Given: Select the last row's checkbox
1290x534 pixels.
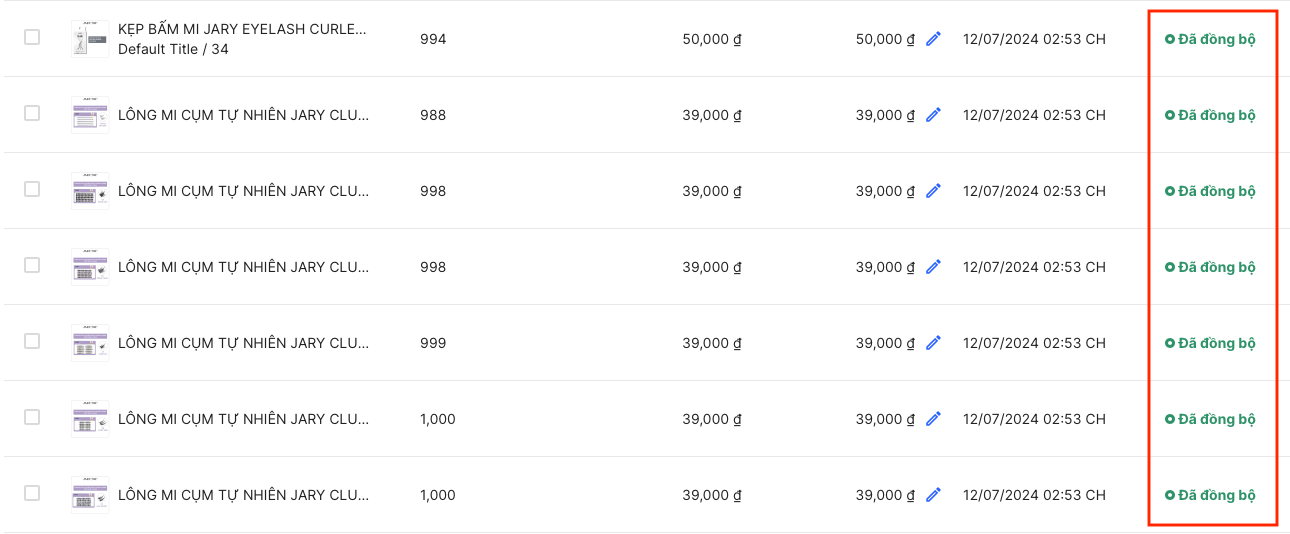Looking at the screenshot, I should pyautogui.click(x=32, y=493).
